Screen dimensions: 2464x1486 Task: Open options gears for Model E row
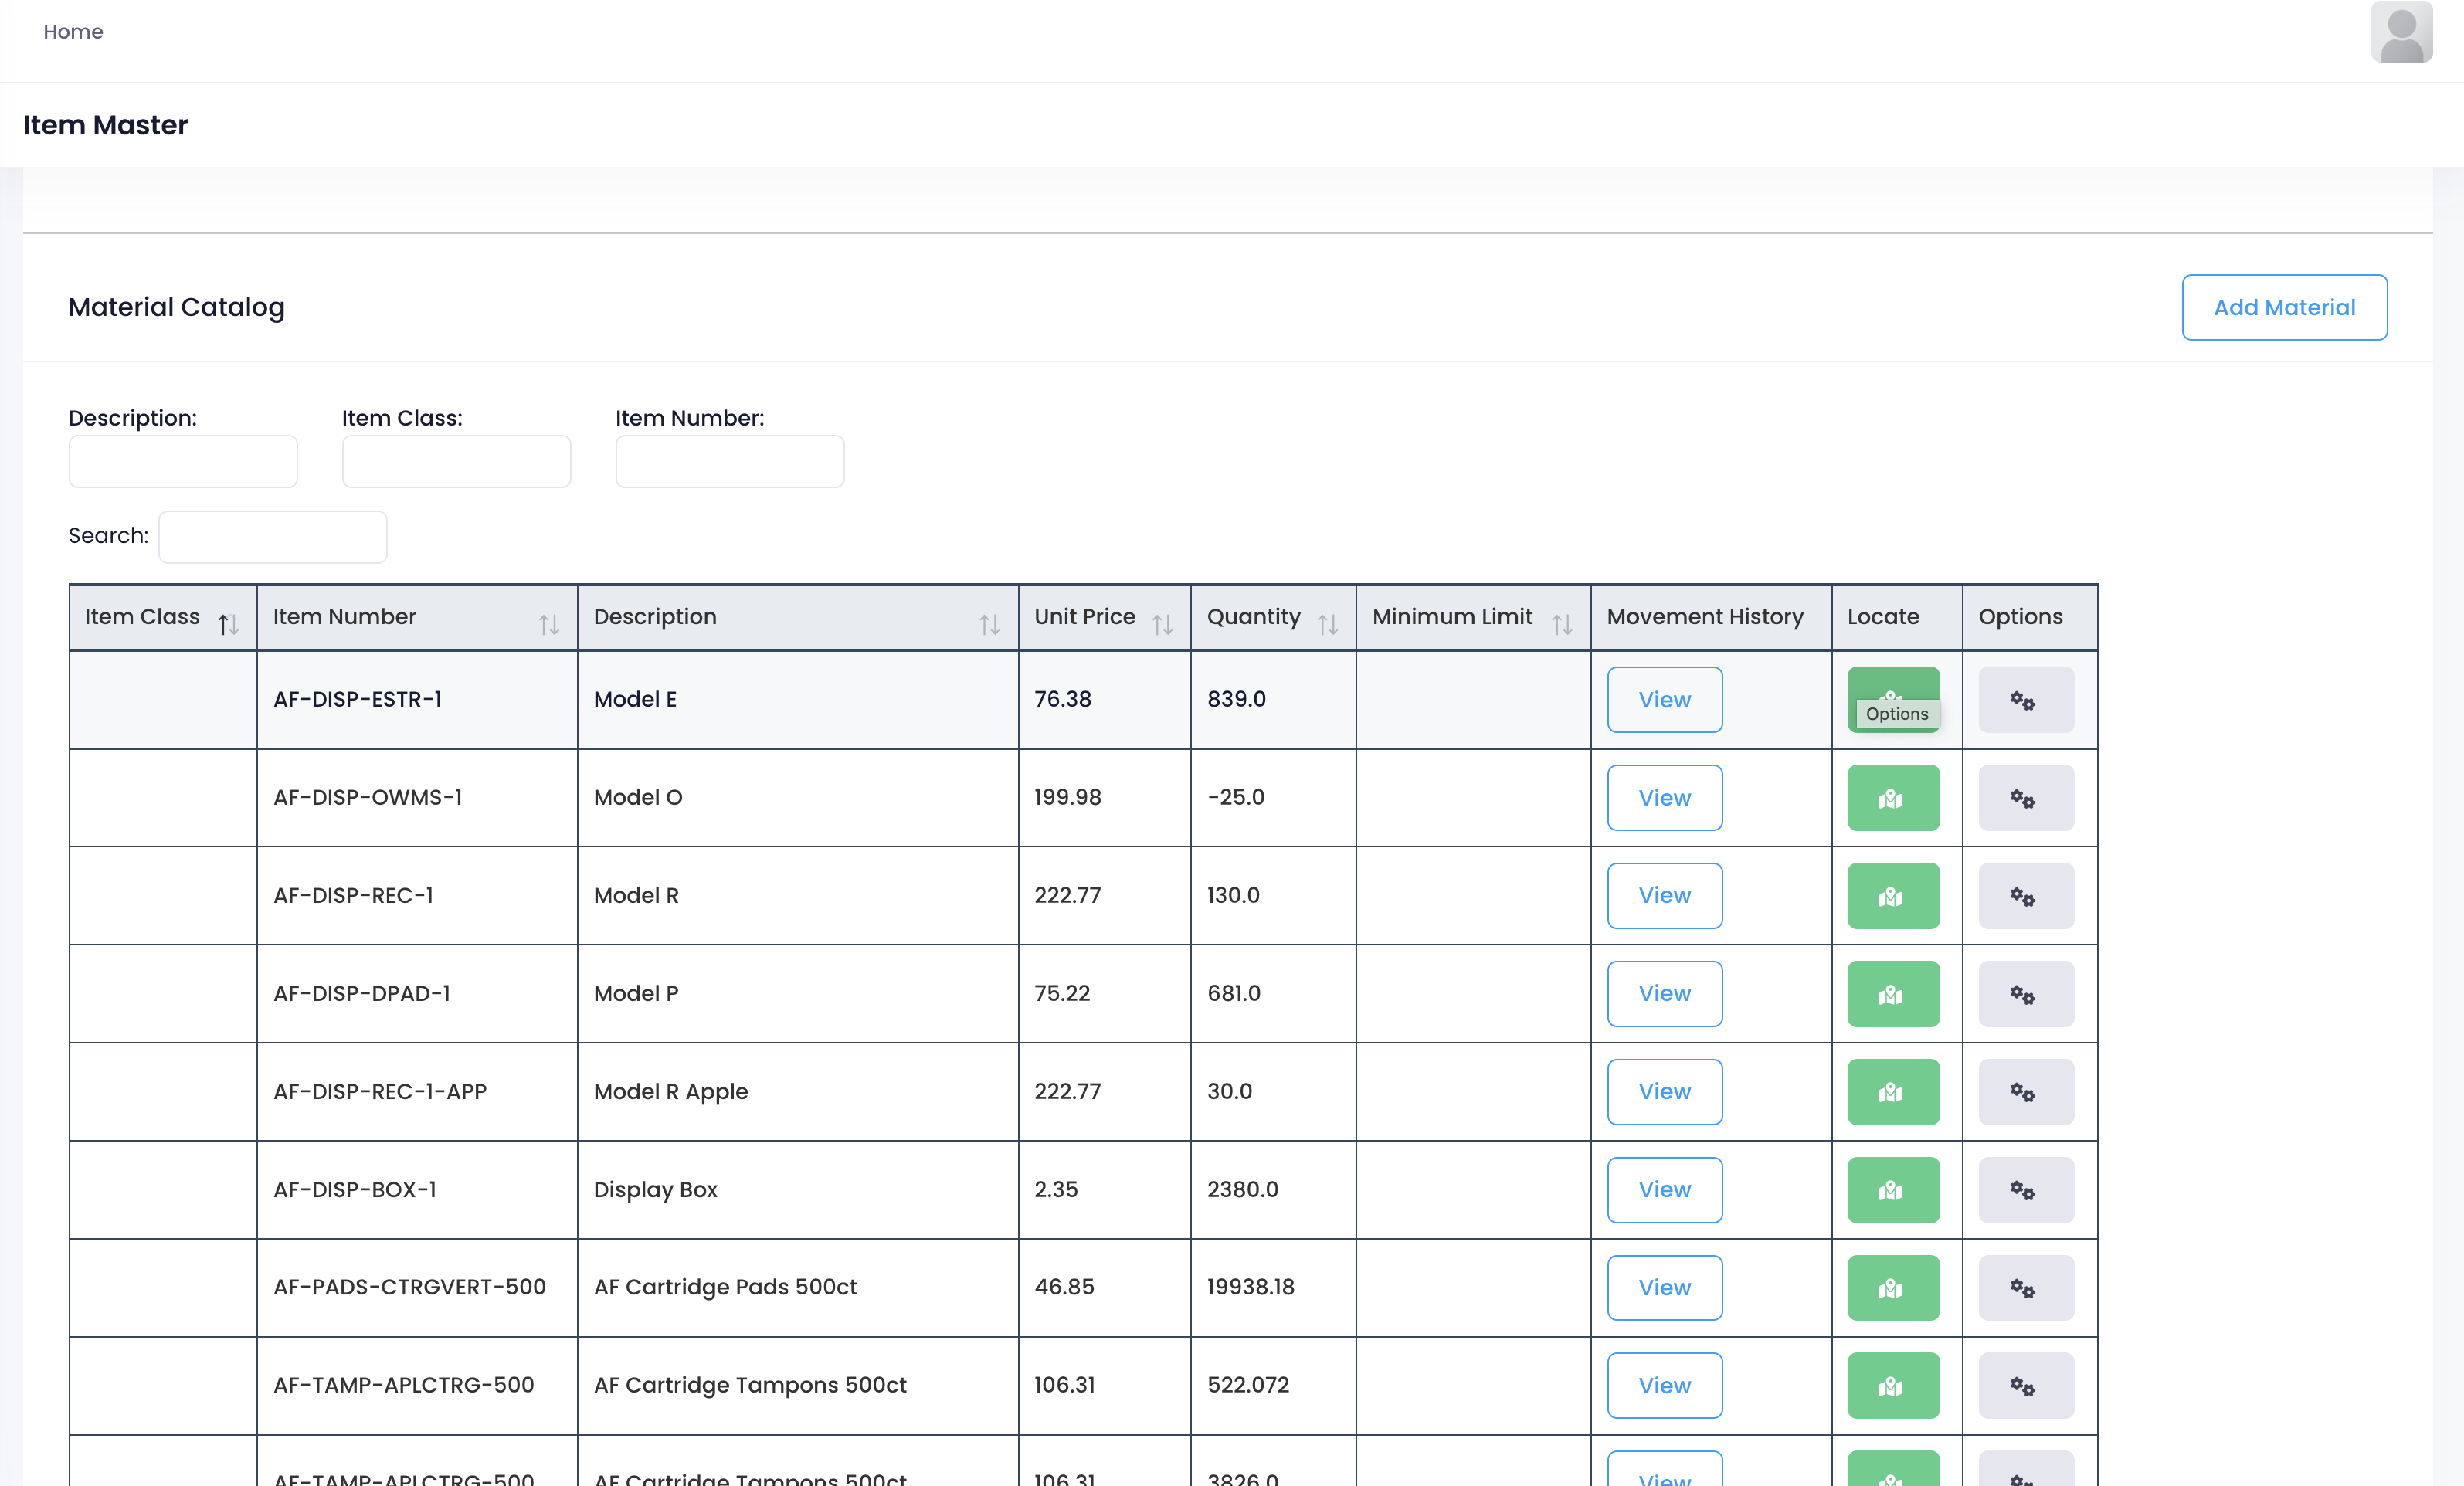point(2025,699)
